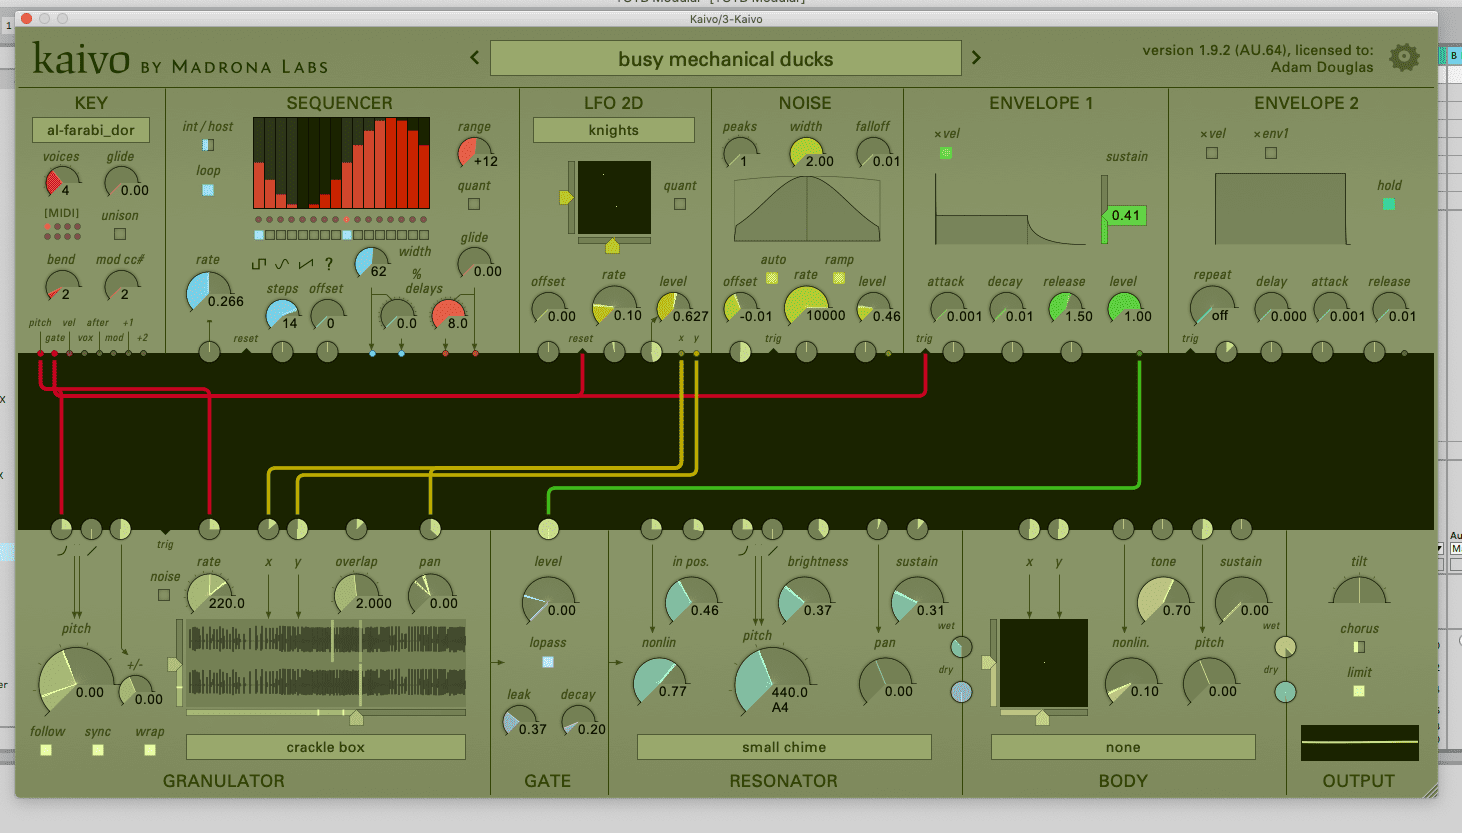
Task: Click the sequencer width dial showing 62
Action: tap(371, 263)
